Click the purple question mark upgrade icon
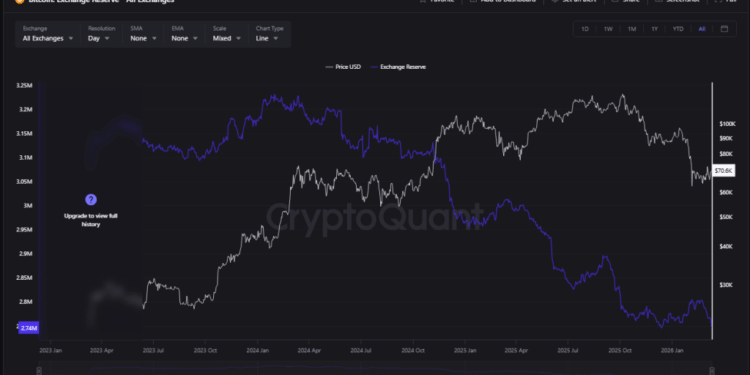The height and width of the screenshot is (375, 750). [91, 199]
